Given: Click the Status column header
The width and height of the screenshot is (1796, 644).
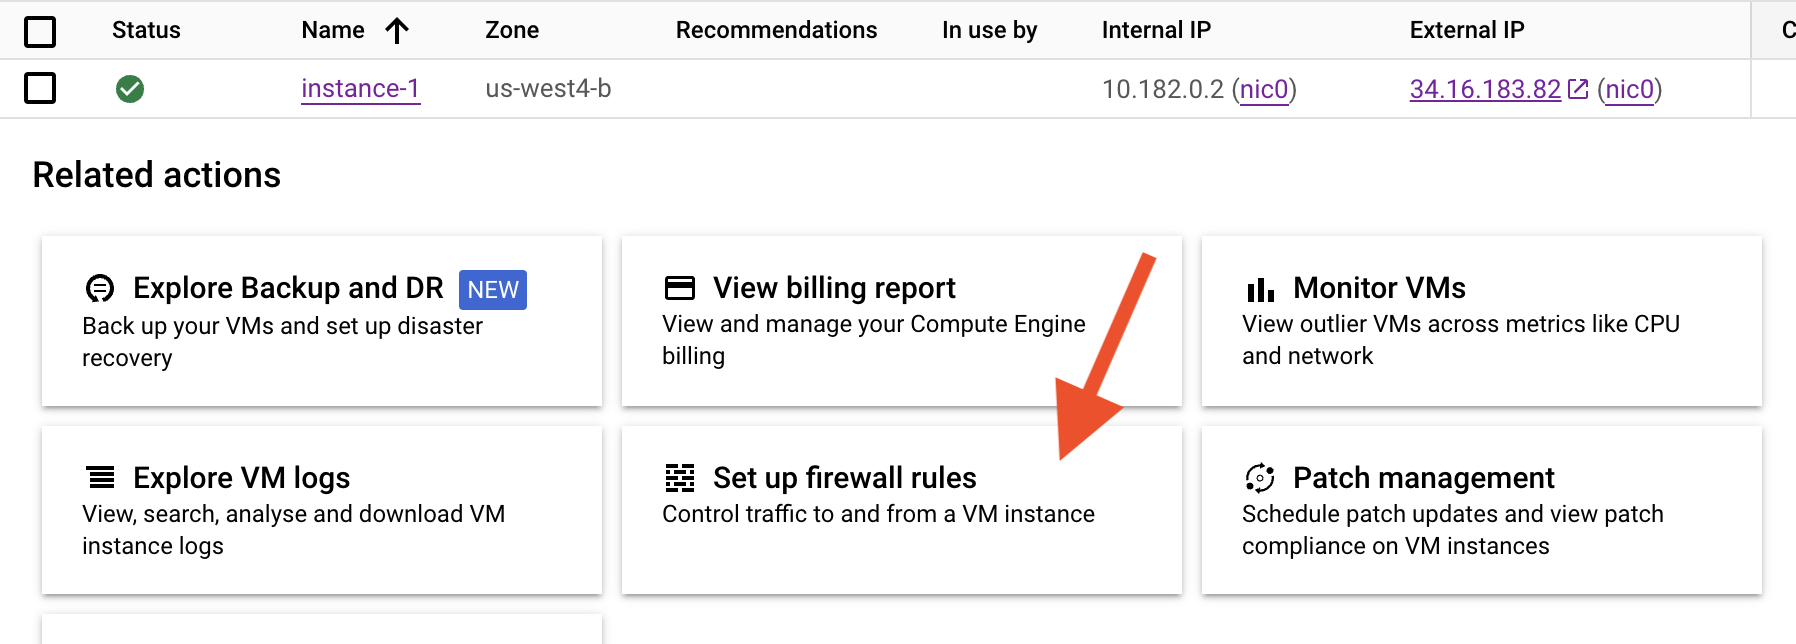Looking at the screenshot, I should click(146, 30).
